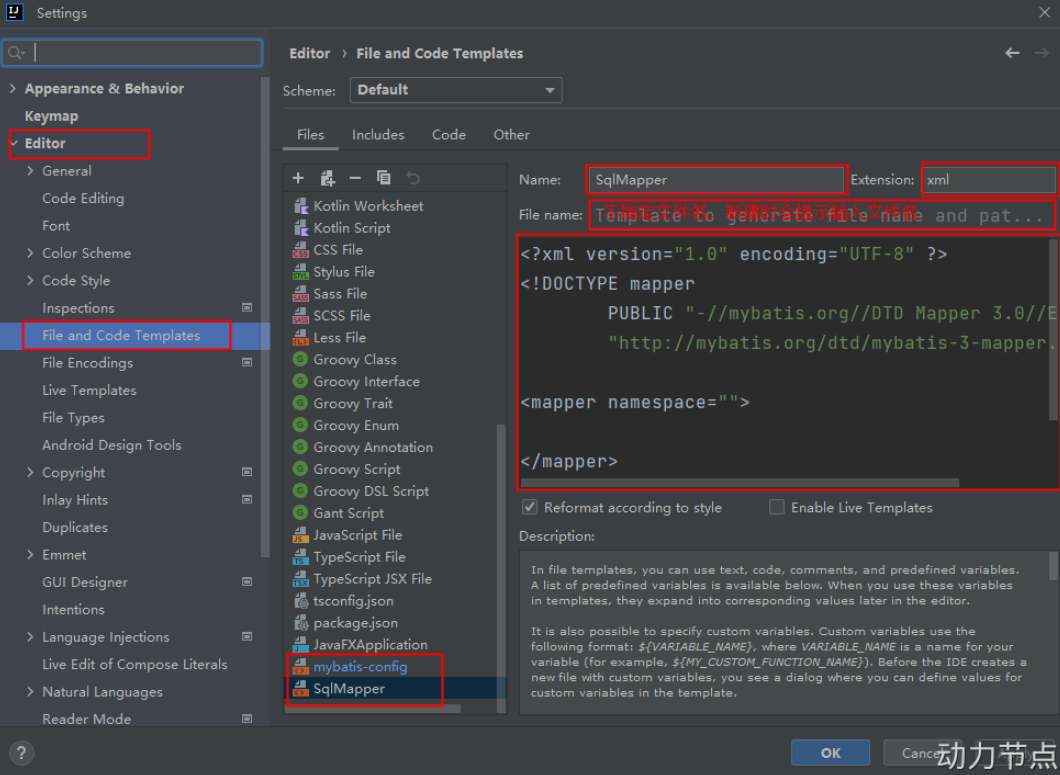This screenshot has width=1060, height=775.
Task: Expand the Language Injections node
Action: pyautogui.click(x=30, y=637)
